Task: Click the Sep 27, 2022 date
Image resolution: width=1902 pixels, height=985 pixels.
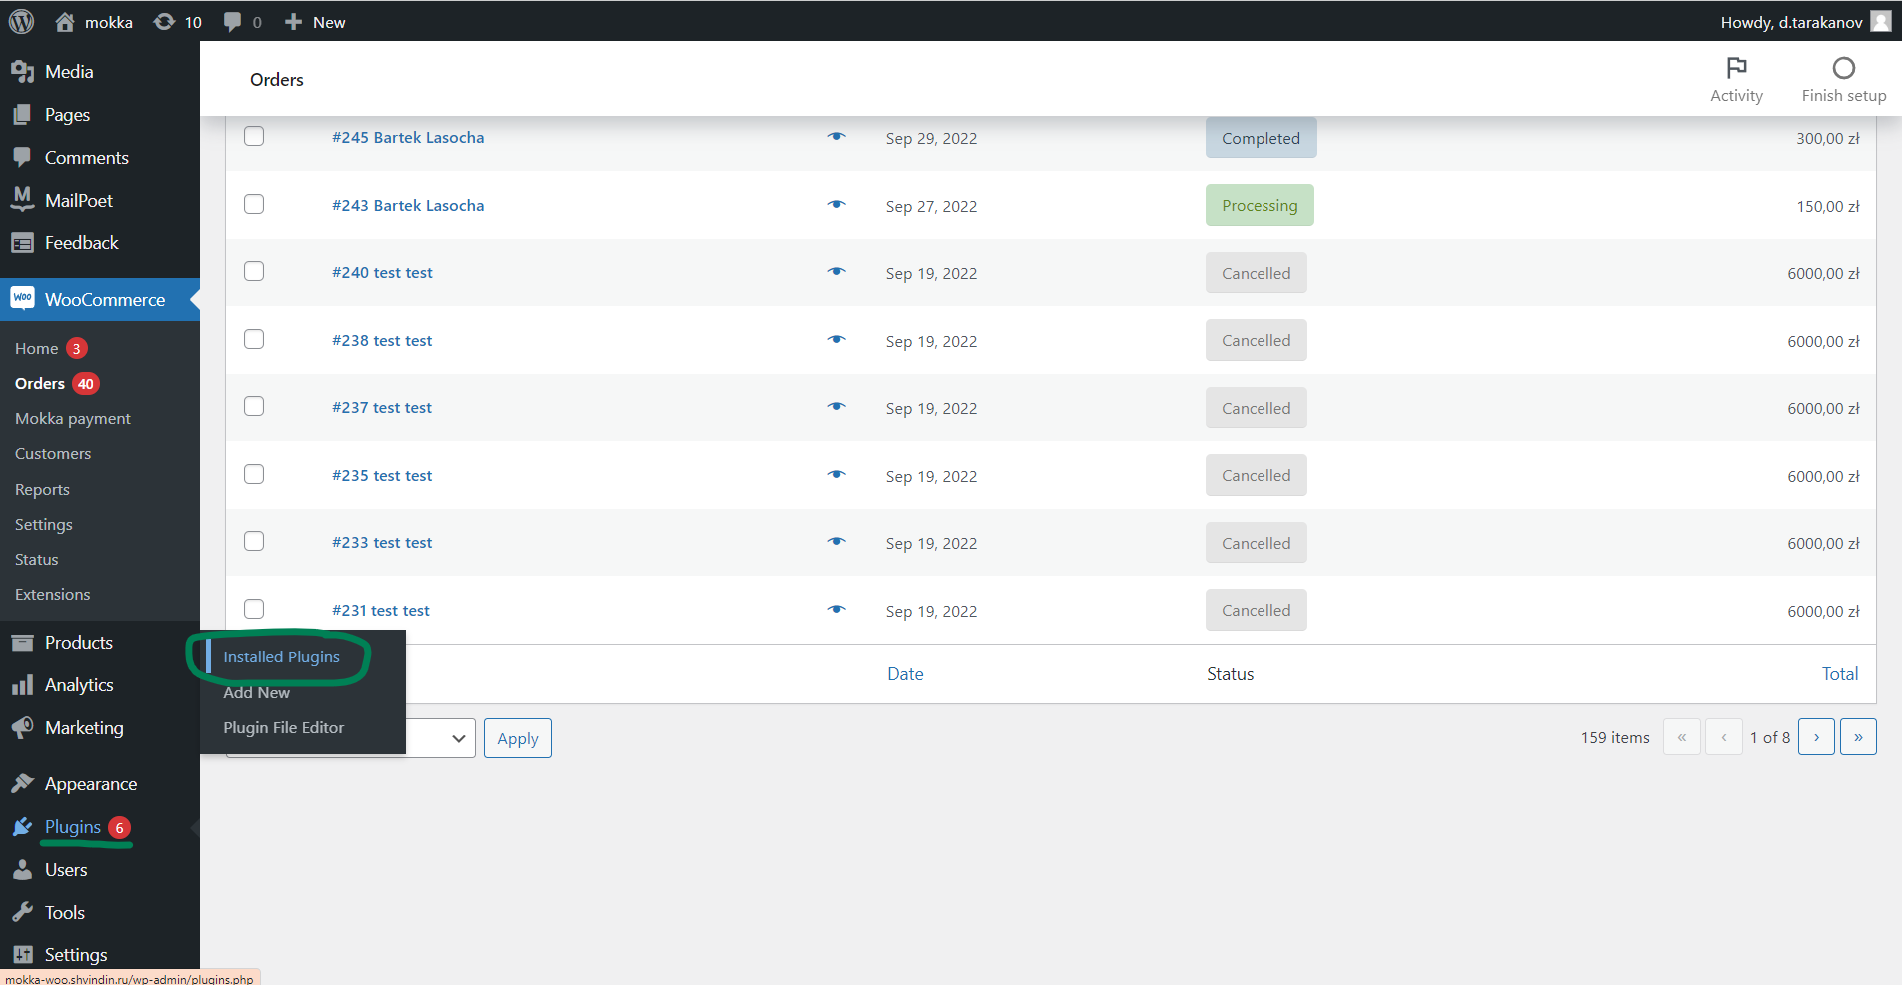Action: [931, 206]
